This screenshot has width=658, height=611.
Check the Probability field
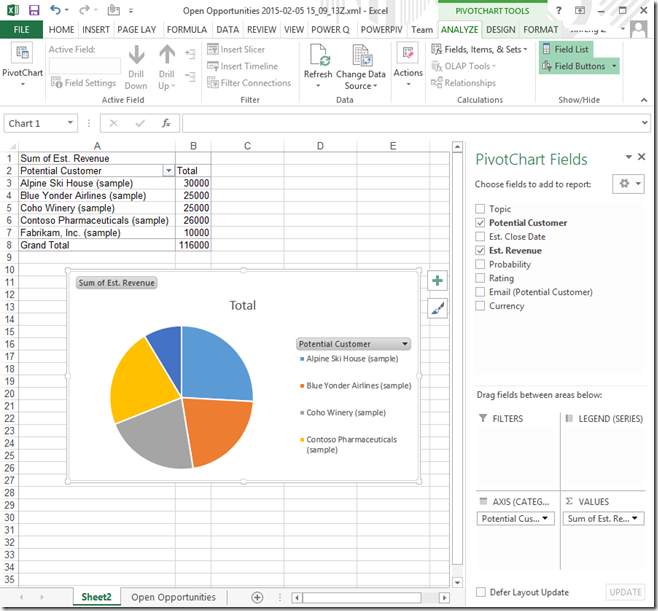480,264
